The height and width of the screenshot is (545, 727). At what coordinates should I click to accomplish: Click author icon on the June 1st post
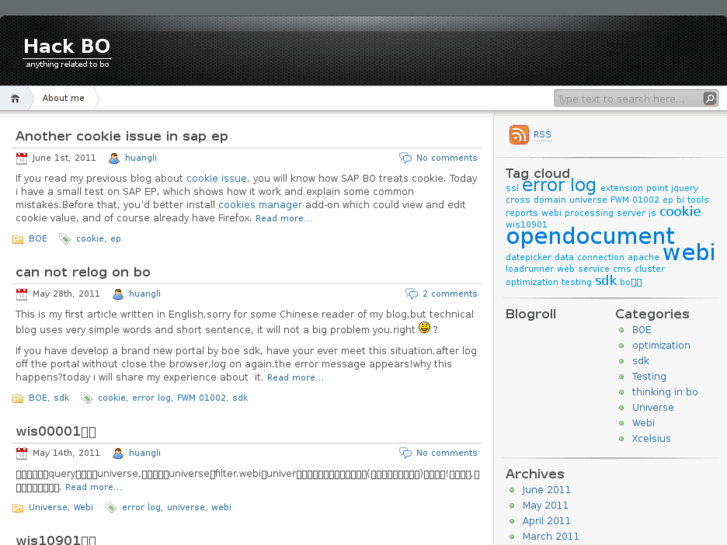point(114,158)
